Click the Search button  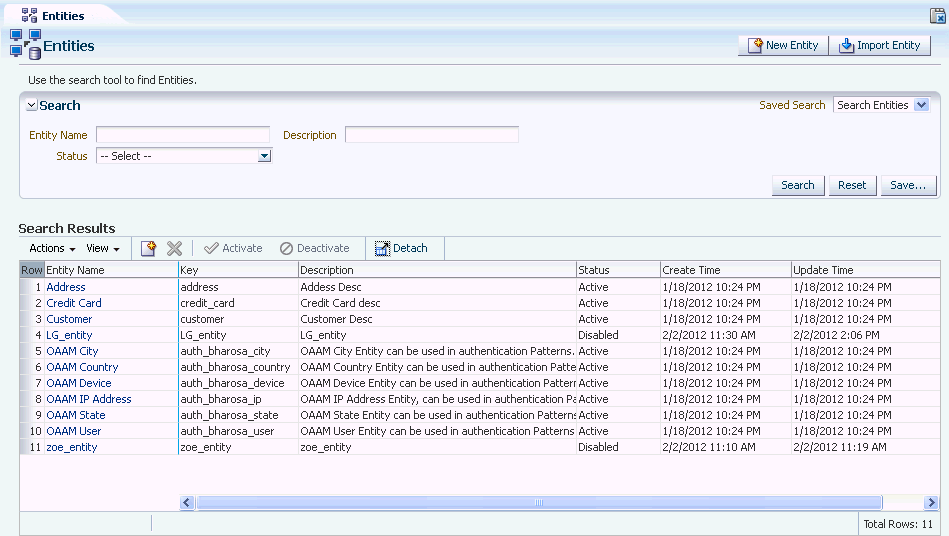pos(798,185)
